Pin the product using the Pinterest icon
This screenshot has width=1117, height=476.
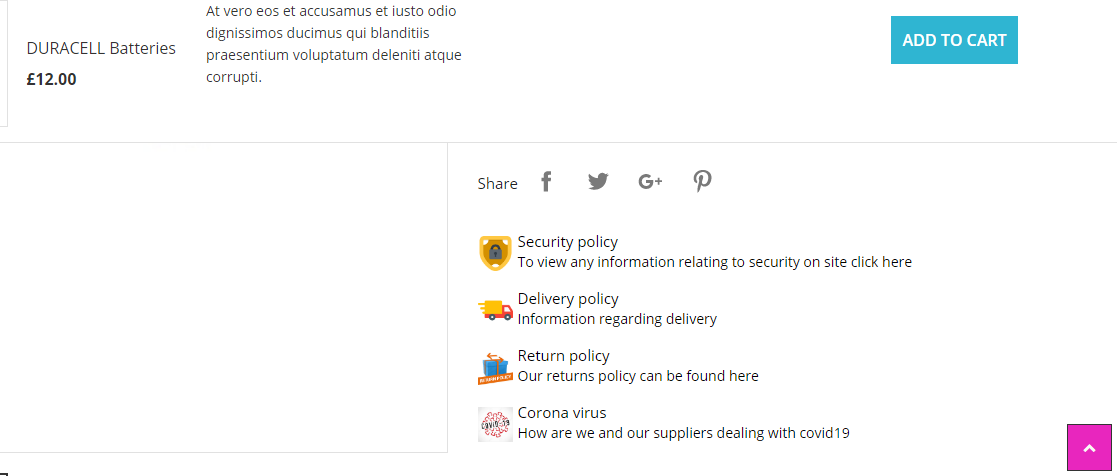point(703,182)
